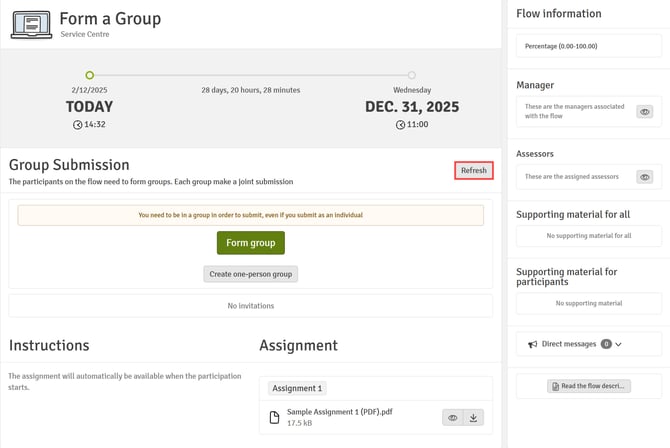
Task: Click the end marker above Dec. 31, 2025
Action: tap(411, 75)
